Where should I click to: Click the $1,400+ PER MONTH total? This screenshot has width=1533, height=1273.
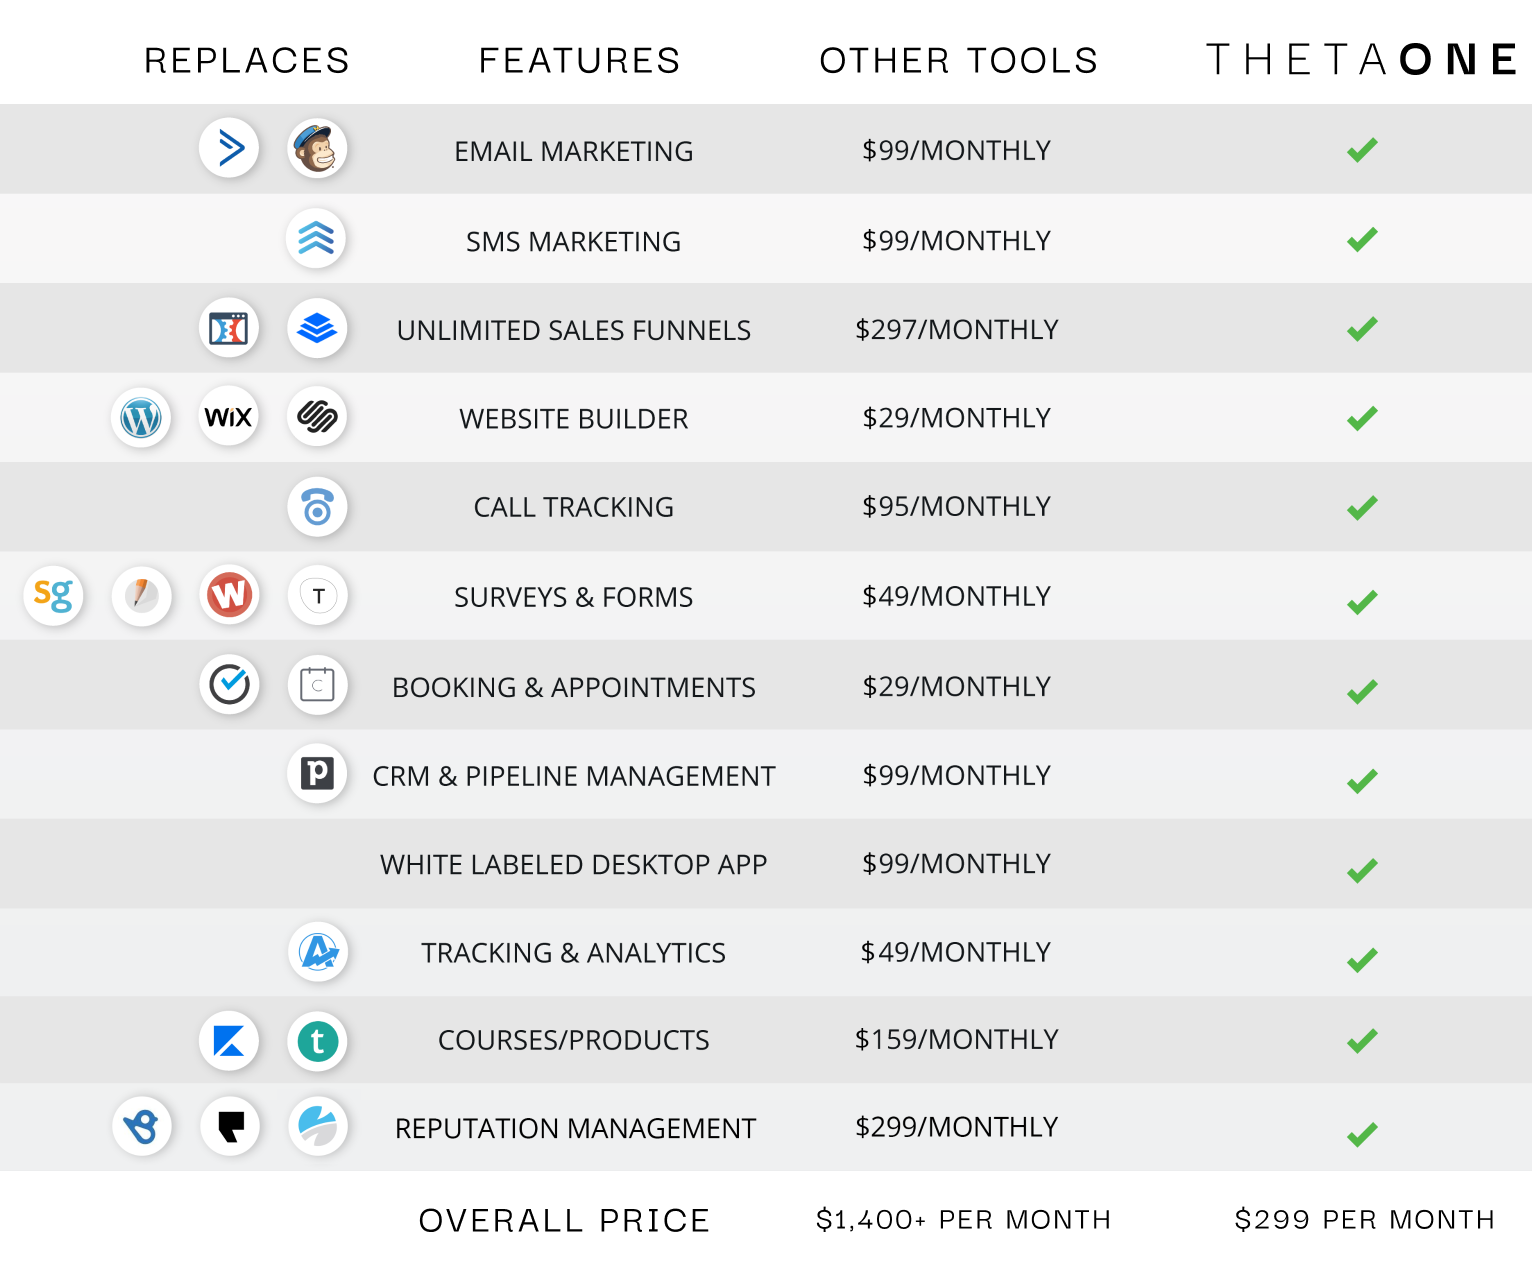[x=963, y=1219]
